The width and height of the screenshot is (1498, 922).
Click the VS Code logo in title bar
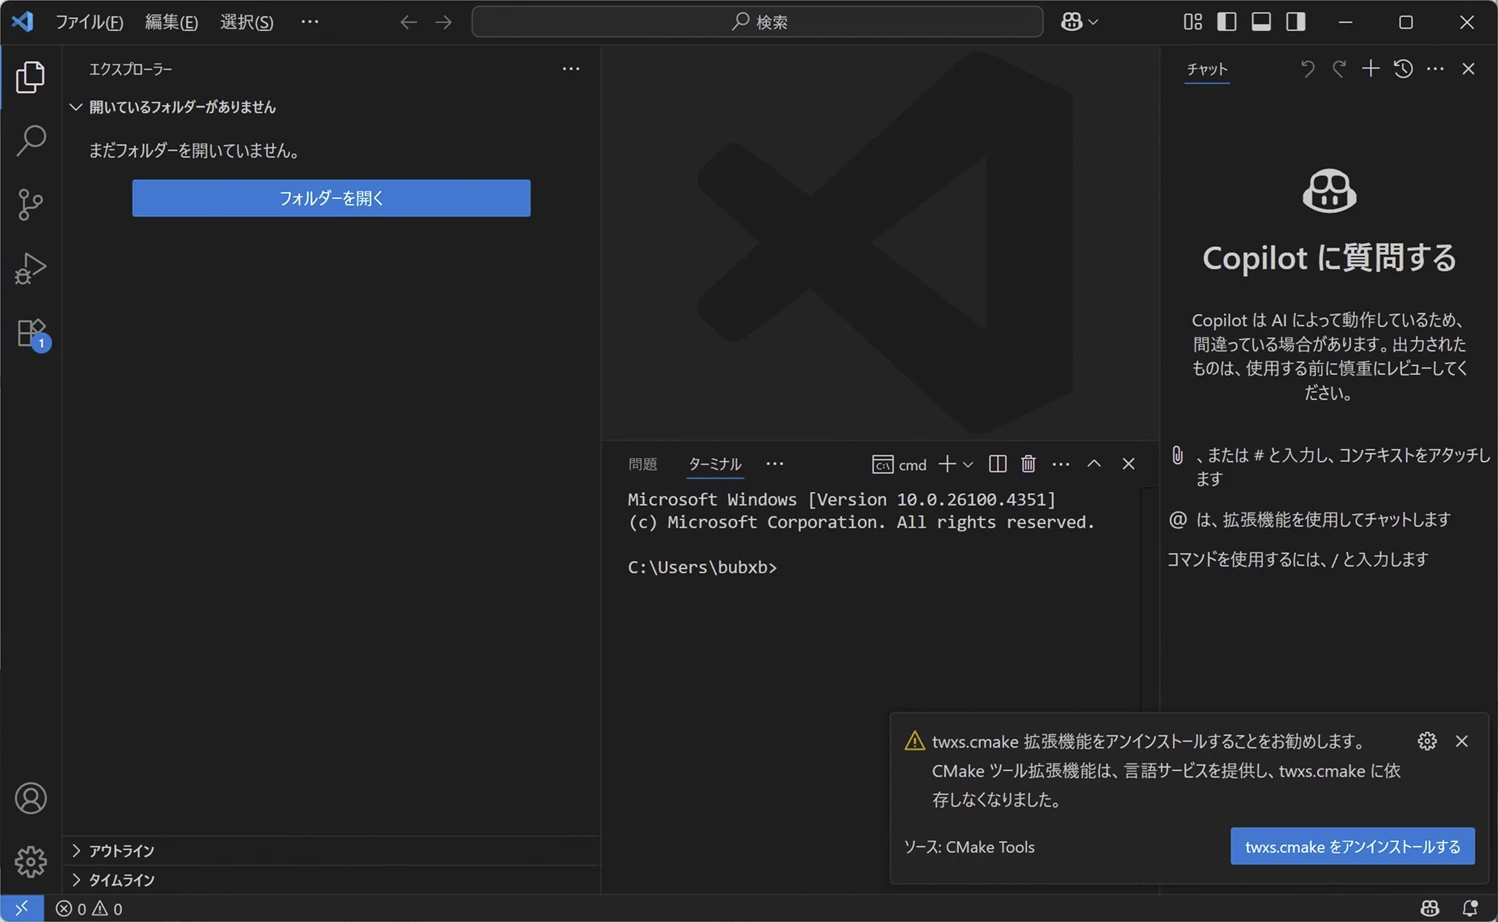22,21
